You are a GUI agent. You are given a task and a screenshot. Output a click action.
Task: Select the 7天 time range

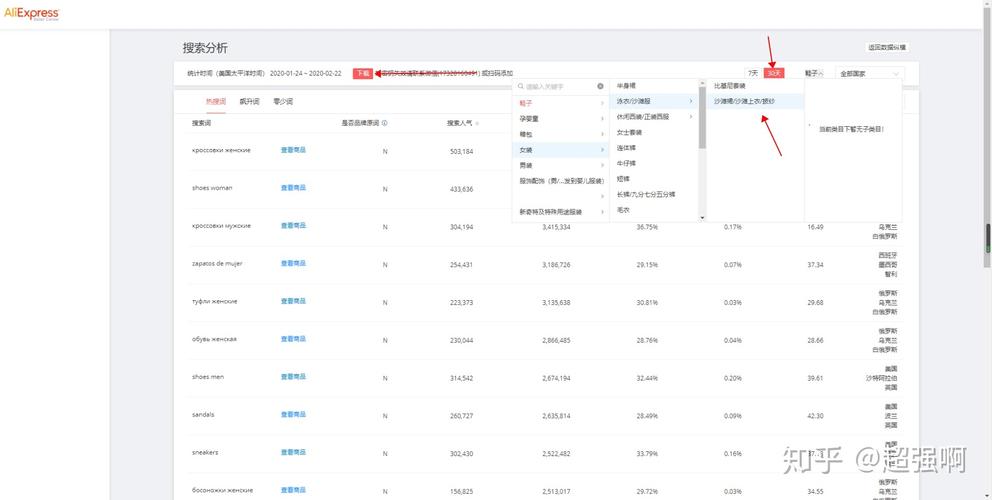(752, 73)
